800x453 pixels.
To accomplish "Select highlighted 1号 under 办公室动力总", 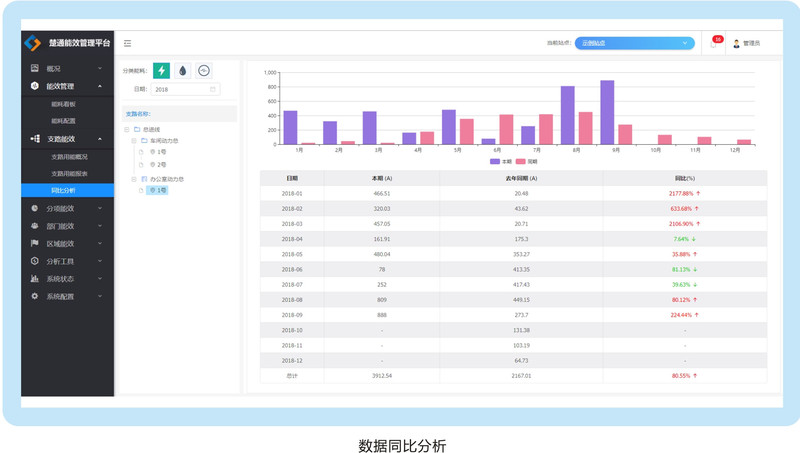I will (x=157, y=190).
